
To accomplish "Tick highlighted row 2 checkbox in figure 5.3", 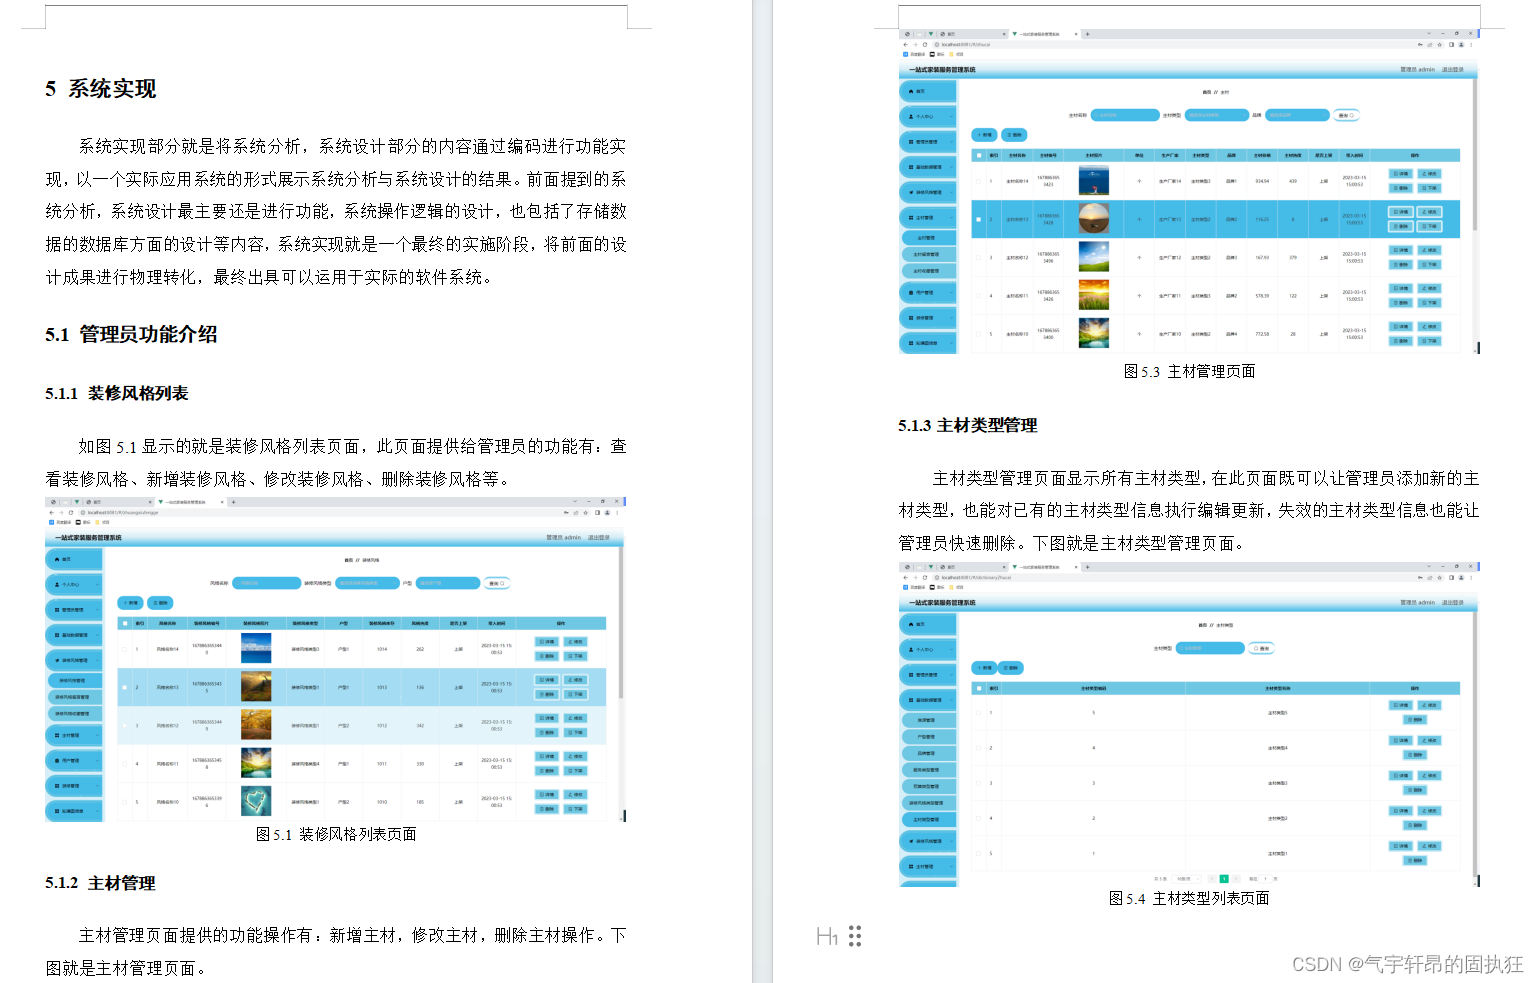I will pos(978,219).
